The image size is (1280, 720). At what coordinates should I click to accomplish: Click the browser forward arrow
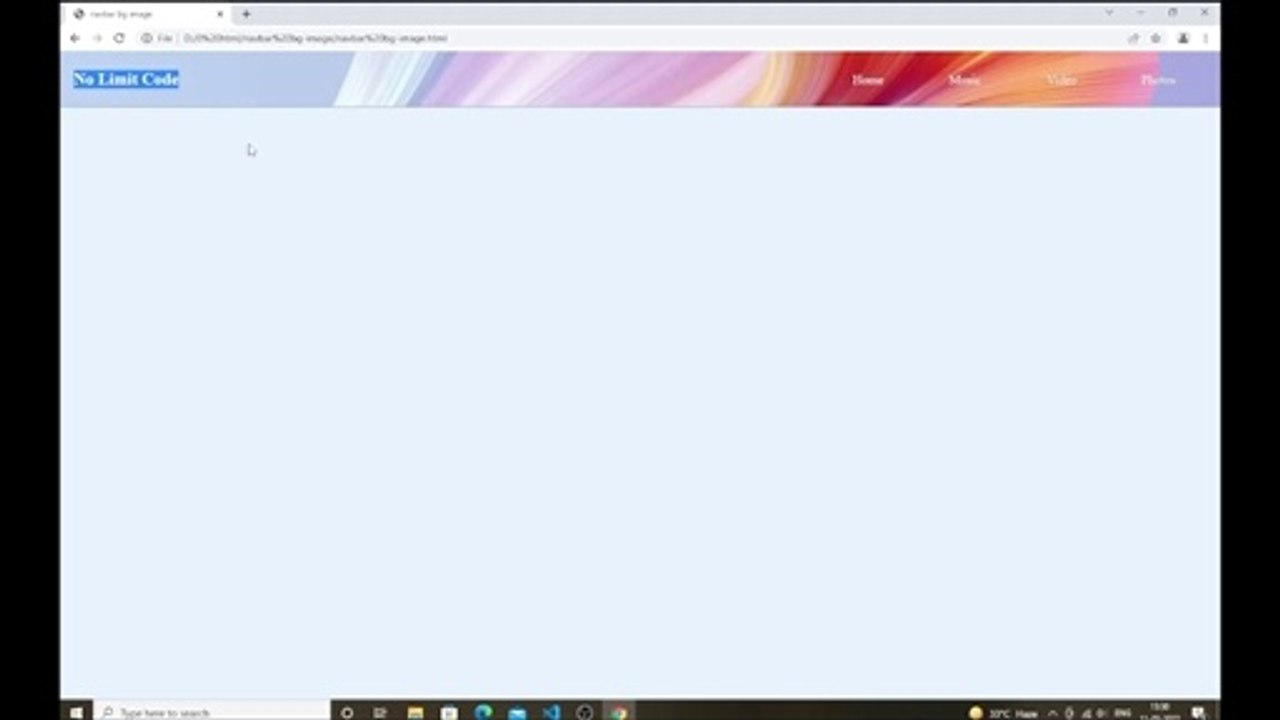tap(97, 38)
